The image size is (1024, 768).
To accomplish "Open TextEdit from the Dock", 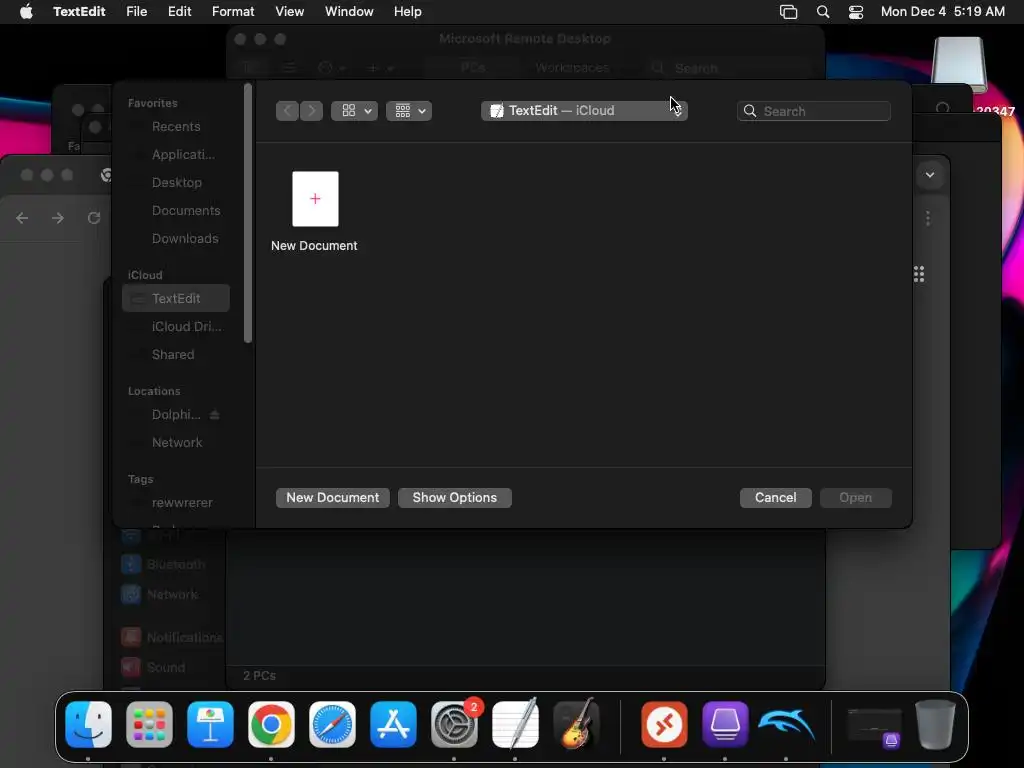I will (515, 724).
